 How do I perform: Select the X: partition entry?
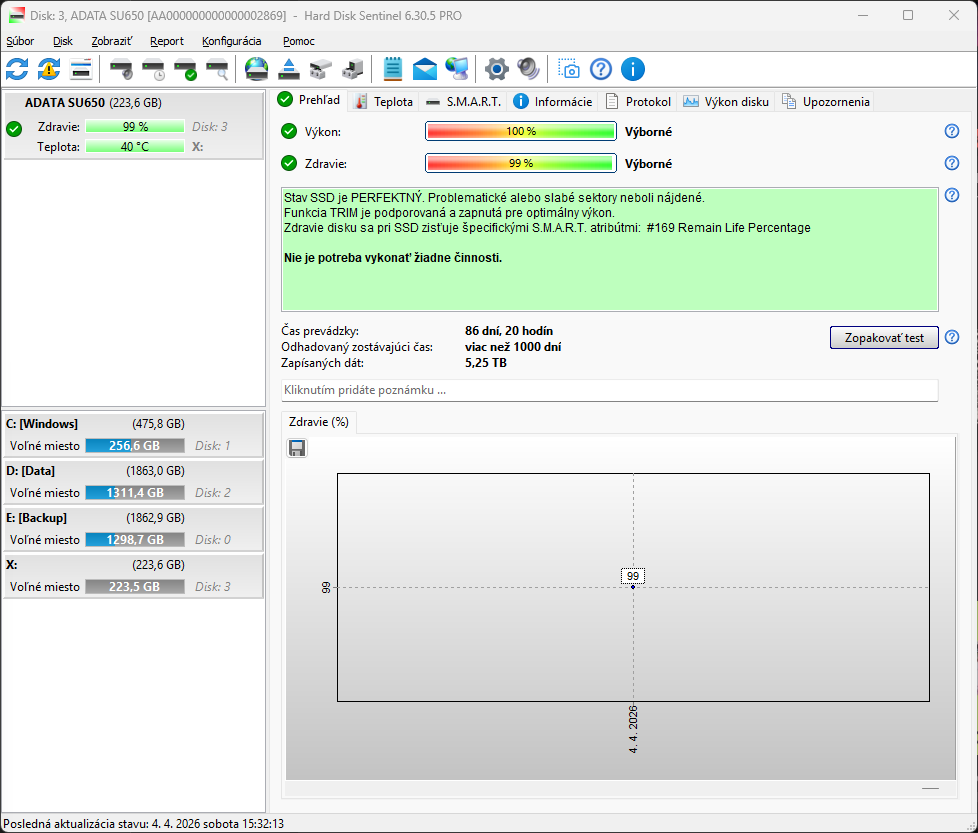[x=133, y=575]
